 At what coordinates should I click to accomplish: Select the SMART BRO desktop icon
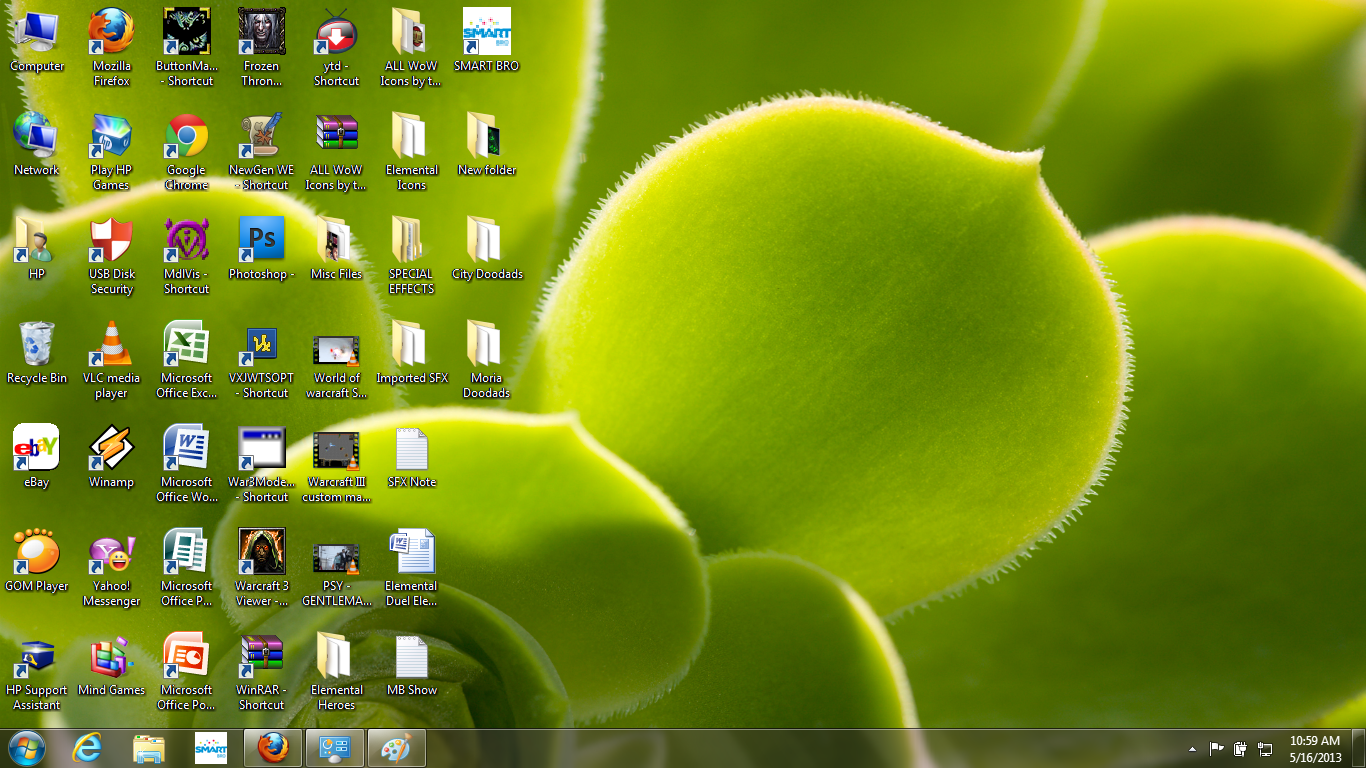coord(487,40)
